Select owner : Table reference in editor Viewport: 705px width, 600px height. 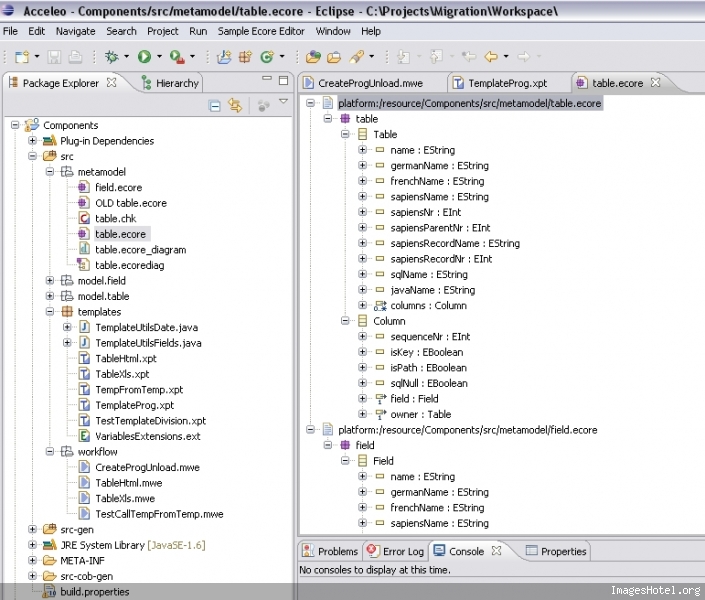point(420,414)
